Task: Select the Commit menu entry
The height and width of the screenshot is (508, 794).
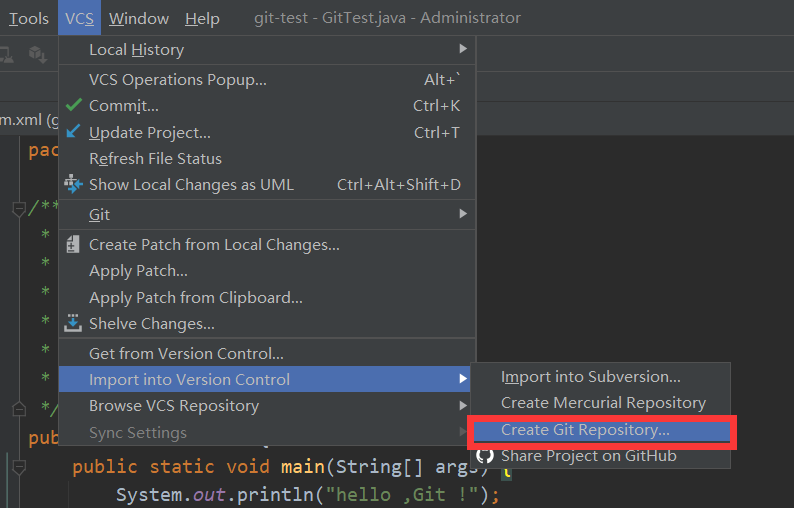Action: (x=267, y=106)
